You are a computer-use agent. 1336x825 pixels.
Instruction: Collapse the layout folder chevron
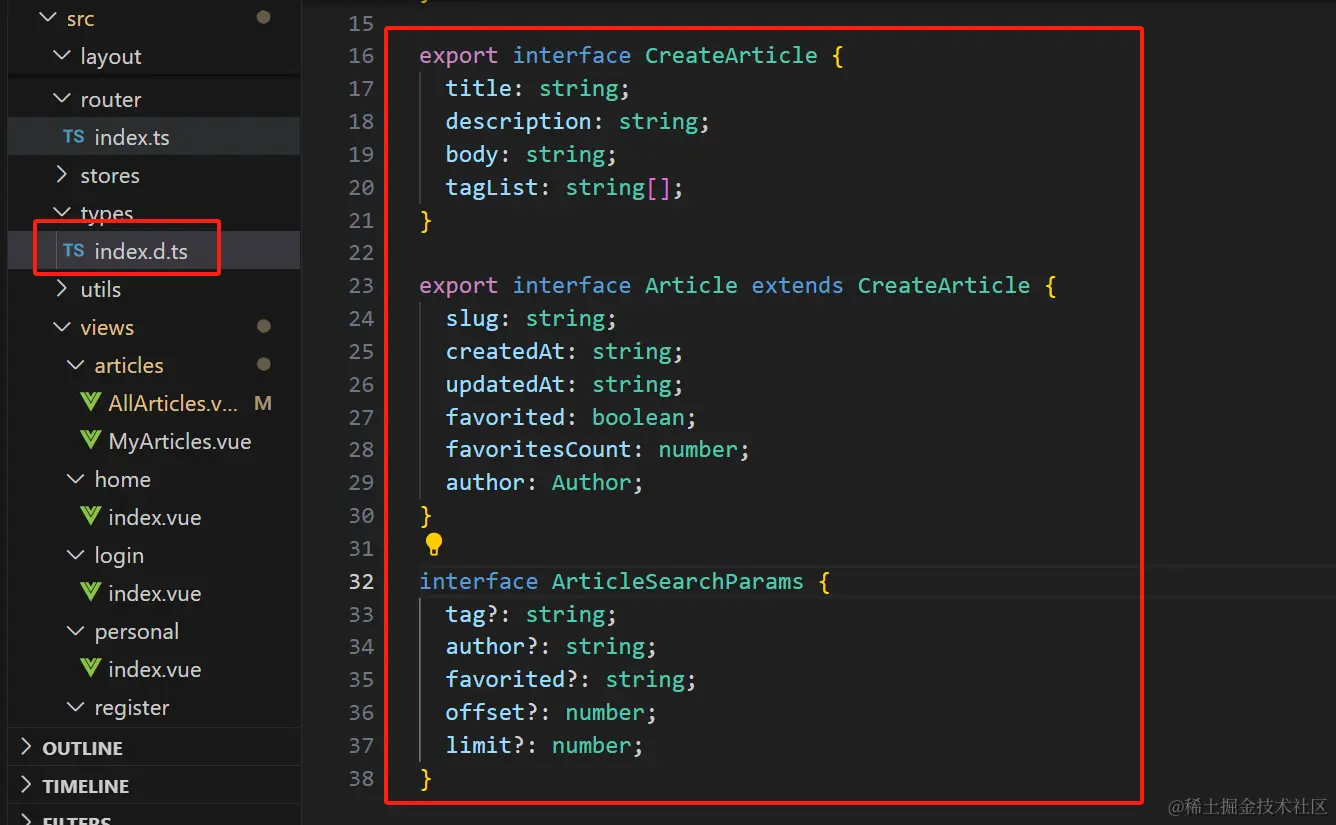(x=61, y=56)
